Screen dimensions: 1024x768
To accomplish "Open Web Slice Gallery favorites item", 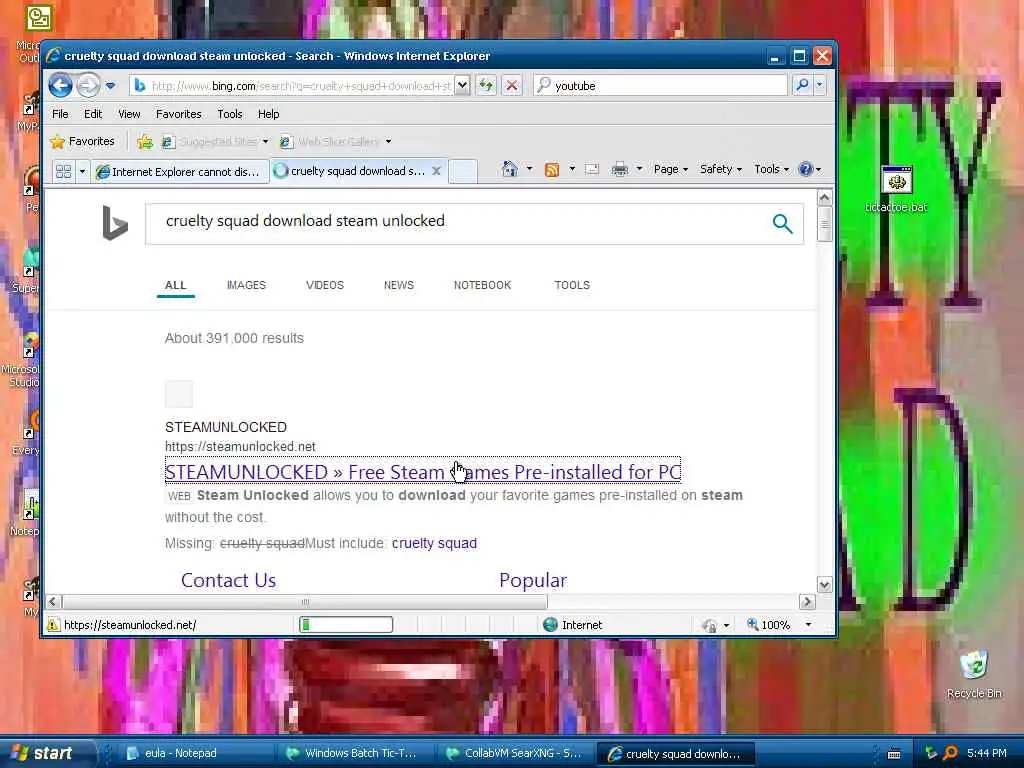I will [335, 142].
